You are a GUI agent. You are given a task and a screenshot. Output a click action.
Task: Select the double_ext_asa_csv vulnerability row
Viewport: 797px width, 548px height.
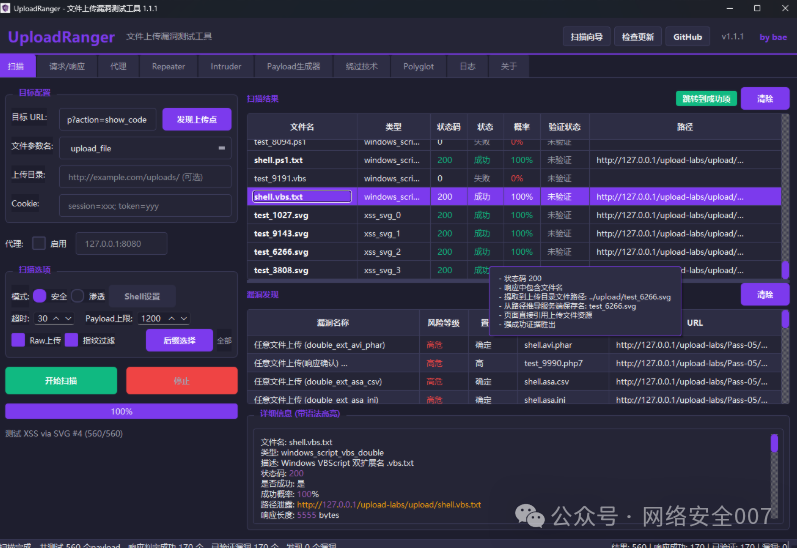[514, 381]
